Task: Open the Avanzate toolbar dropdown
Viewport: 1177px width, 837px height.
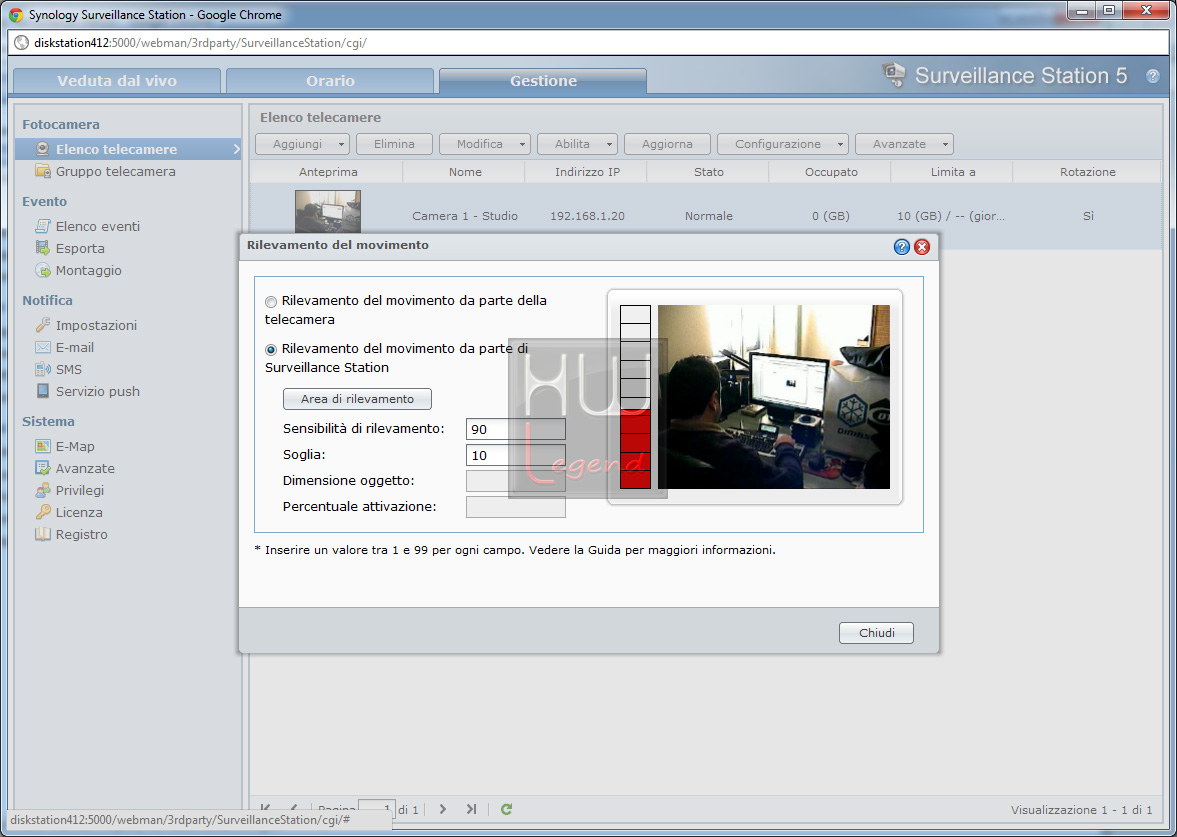Action: [905, 144]
